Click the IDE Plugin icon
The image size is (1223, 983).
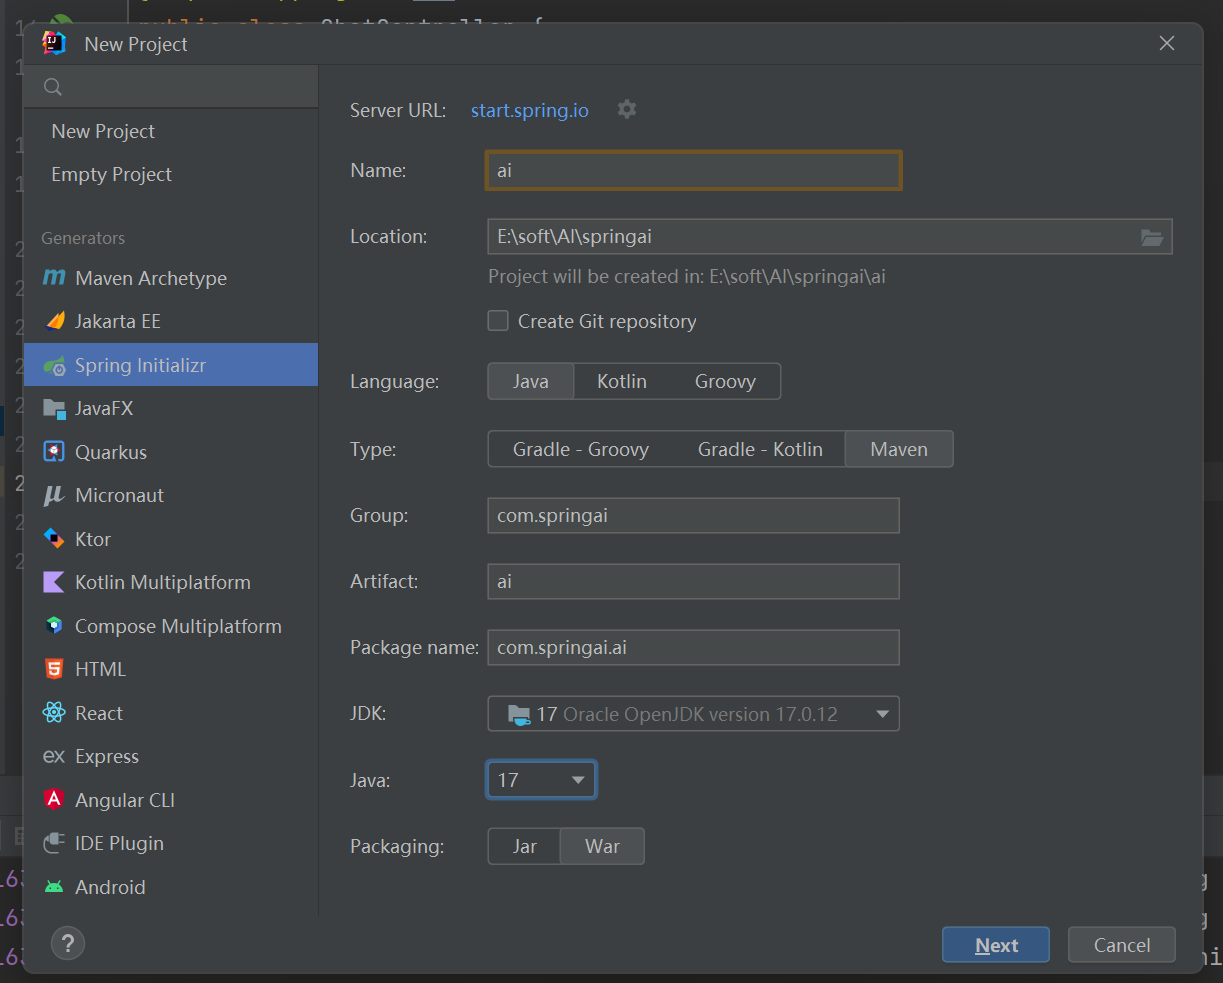point(54,843)
